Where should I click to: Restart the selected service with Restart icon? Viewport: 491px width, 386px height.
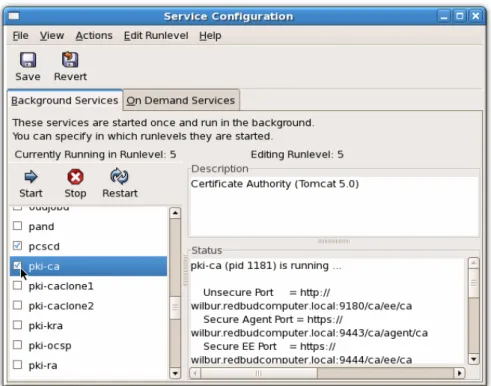pos(119,176)
